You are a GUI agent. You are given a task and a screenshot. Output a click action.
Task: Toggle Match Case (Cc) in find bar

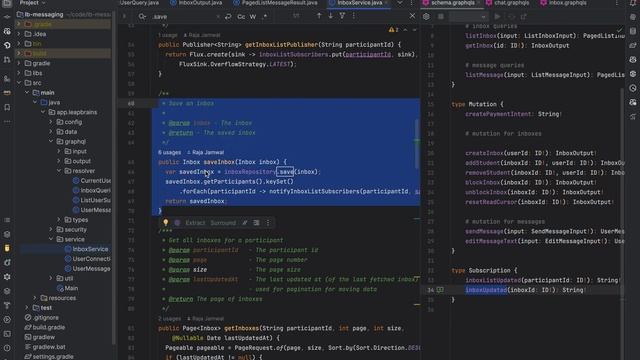pos(241,17)
